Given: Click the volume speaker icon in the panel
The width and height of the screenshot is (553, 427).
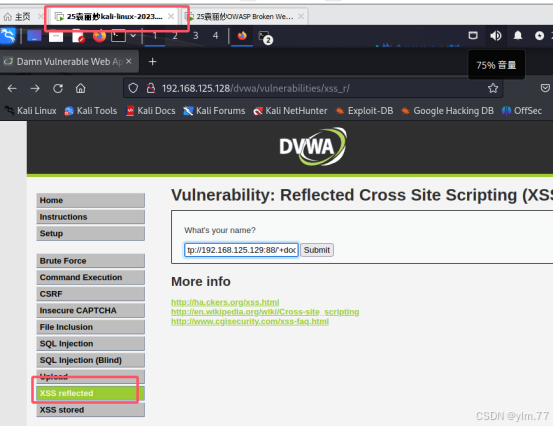Looking at the screenshot, I should point(496,36).
